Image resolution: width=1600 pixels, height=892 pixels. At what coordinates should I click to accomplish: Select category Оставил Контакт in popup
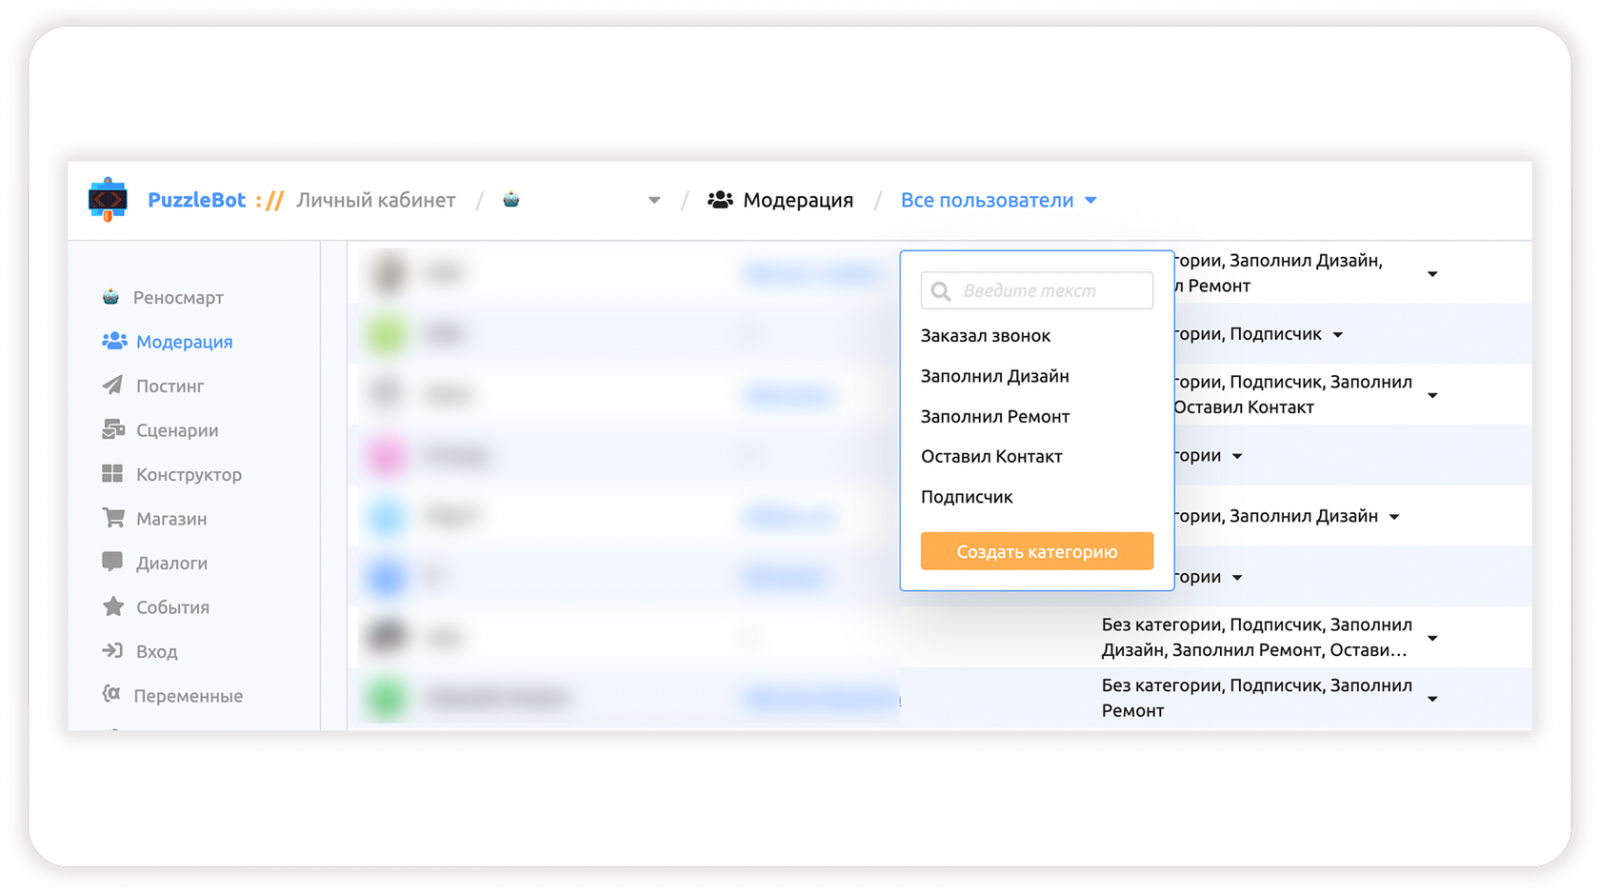pyautogui.click(x=991, y=456)
